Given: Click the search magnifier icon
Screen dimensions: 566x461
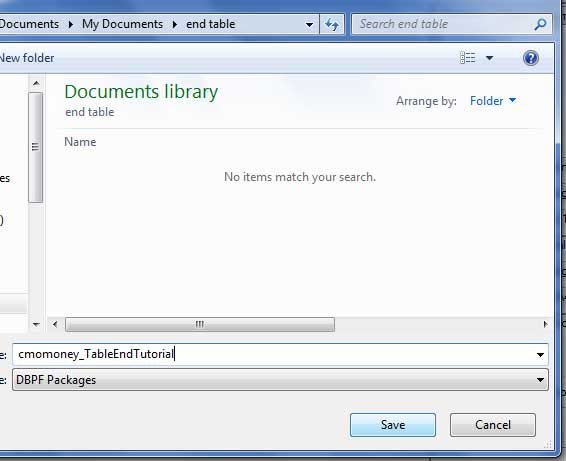Looking at the screenshot, I should (x=540, y=25).
